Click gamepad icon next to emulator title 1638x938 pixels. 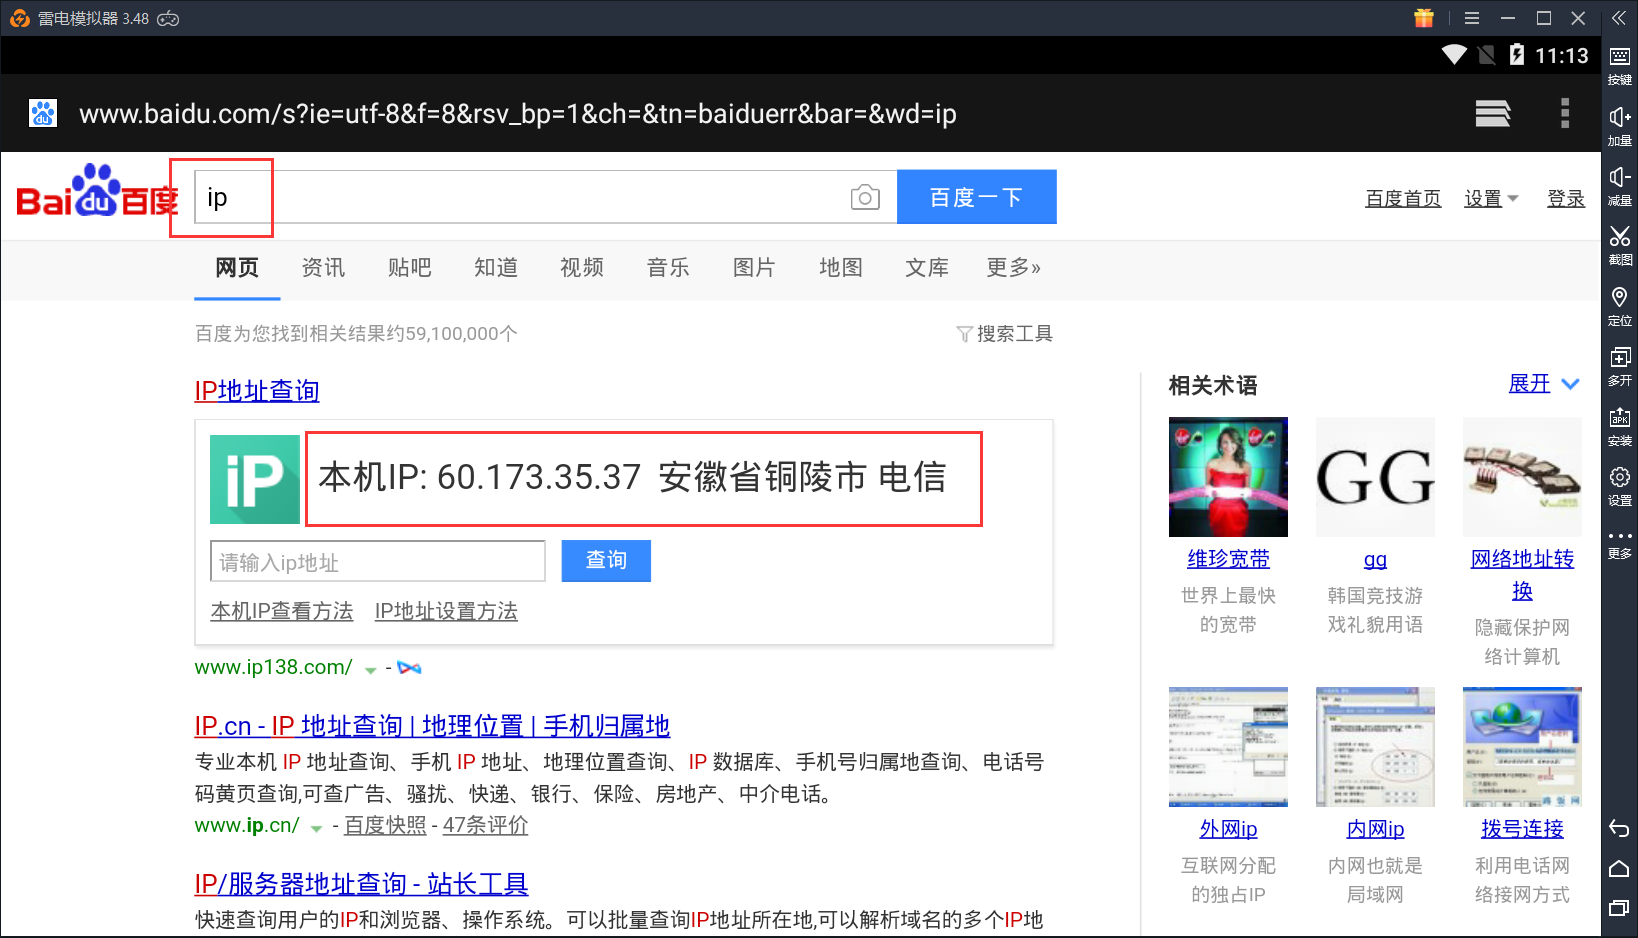pyautogui.click(x=169, y=18)
